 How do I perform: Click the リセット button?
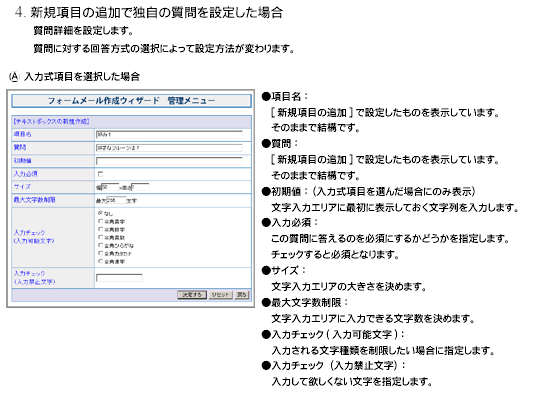tap(220, 295)
